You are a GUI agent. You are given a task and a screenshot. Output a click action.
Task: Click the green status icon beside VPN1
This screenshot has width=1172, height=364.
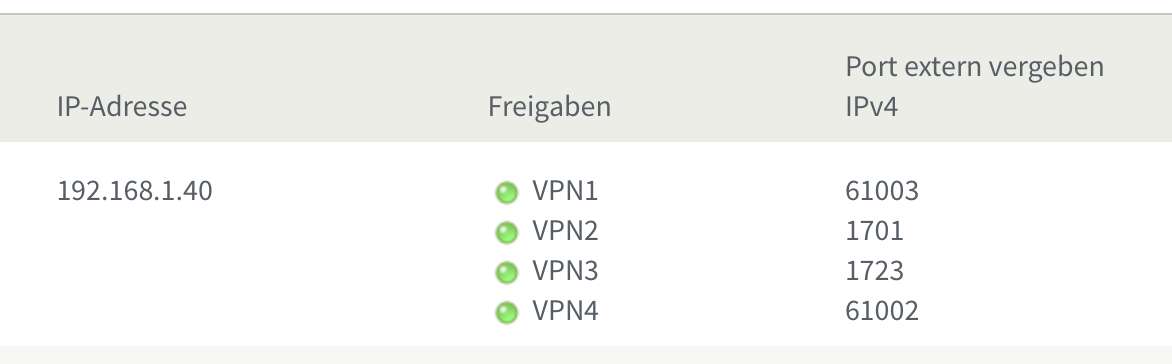(506, 193)
